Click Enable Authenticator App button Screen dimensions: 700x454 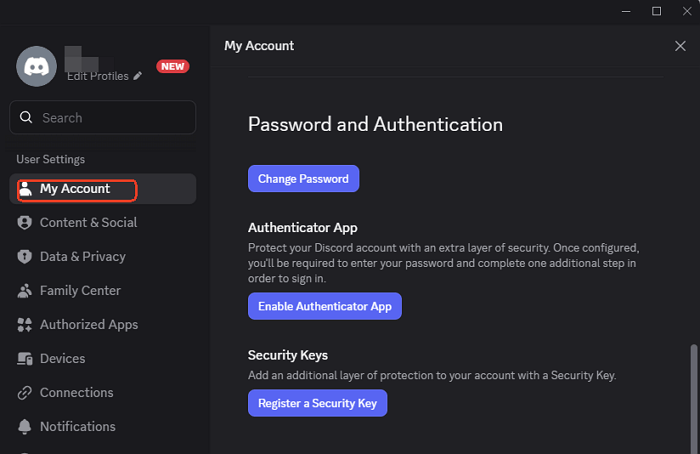325,306
